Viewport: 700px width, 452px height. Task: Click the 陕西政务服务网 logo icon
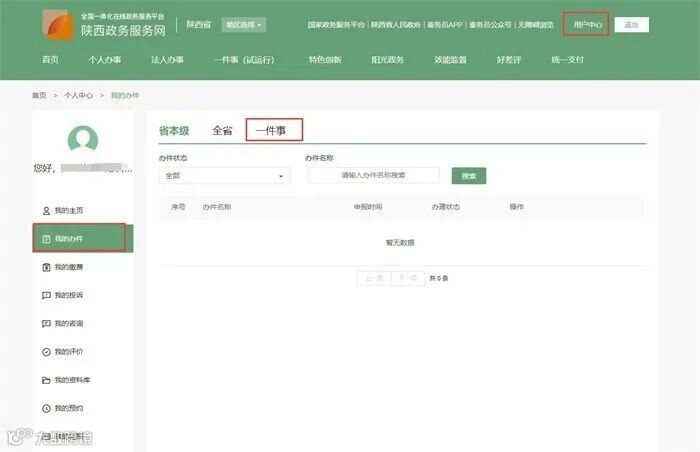pos(58,25)
